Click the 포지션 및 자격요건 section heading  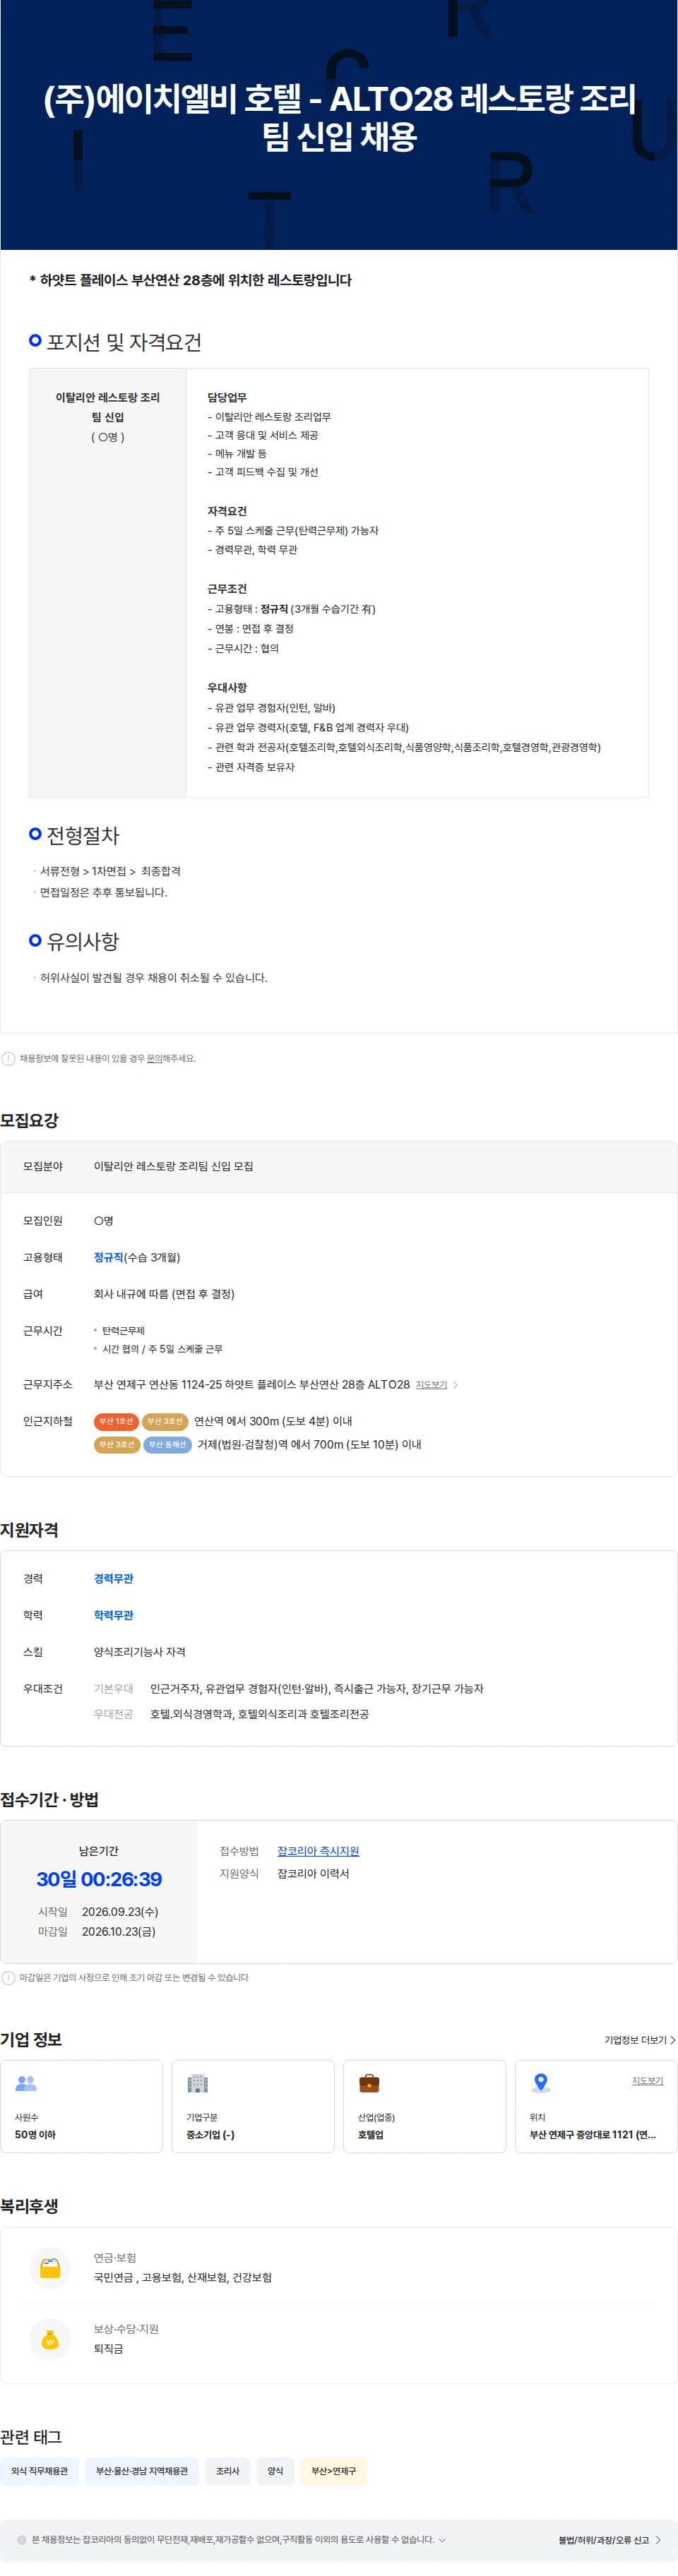[124, 342]
